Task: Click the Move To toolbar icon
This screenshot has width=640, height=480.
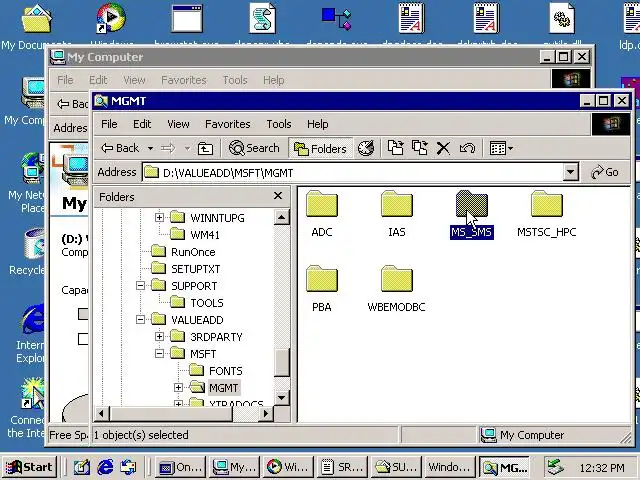Action: pyautogui.click(x=395, y=148)
